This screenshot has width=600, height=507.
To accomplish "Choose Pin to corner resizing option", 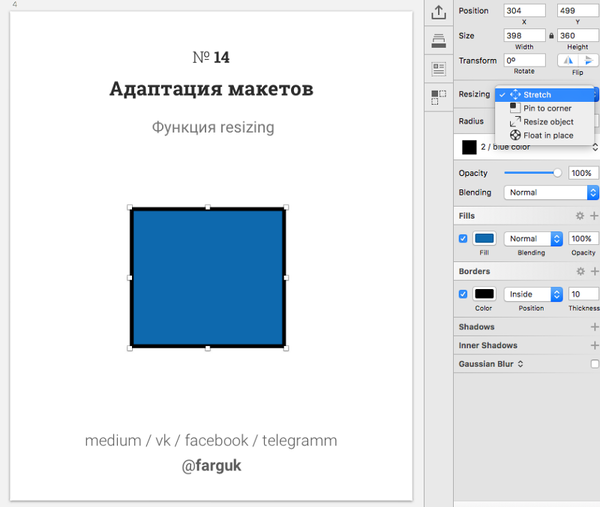I will (545, 108).
